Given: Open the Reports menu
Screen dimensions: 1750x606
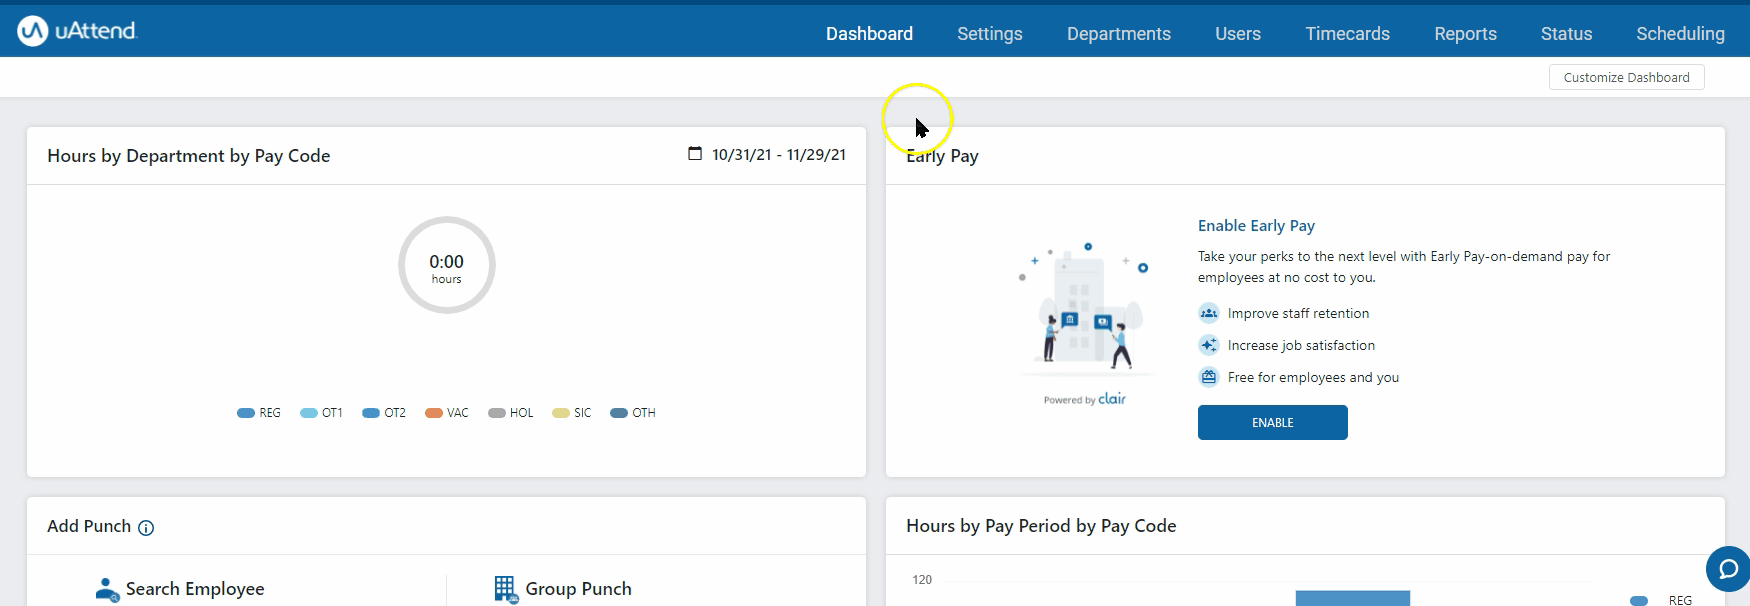Looking at the screenshot, I should (x=1465, y=34).
